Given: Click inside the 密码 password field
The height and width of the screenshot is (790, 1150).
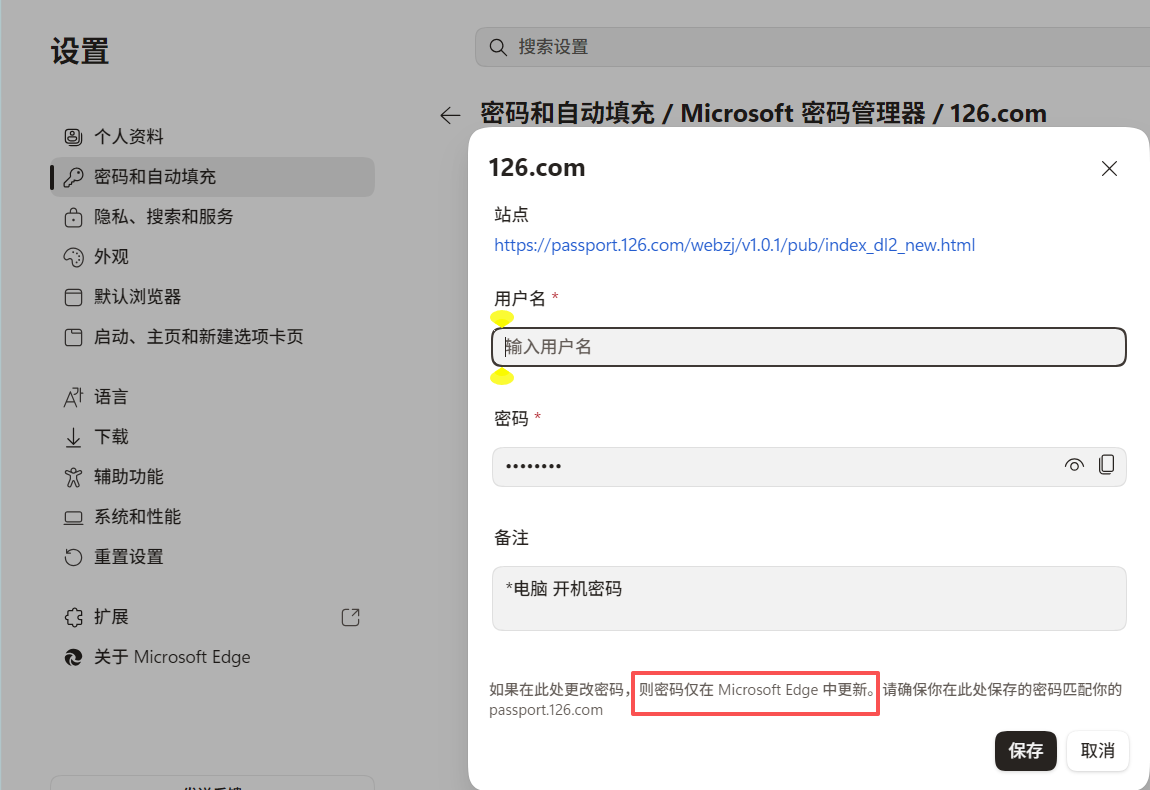Looking at the screenshot, I should 809,467.
